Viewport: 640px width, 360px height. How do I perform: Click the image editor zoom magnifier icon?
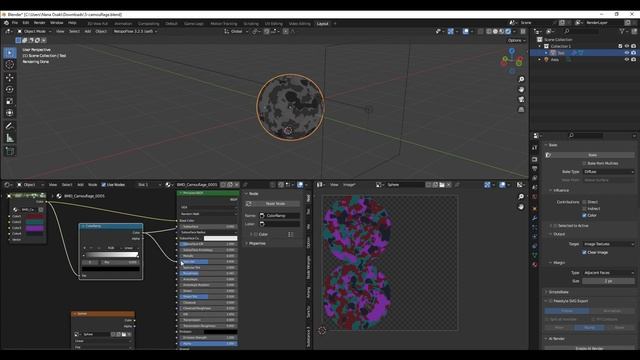tap(521, 197)
